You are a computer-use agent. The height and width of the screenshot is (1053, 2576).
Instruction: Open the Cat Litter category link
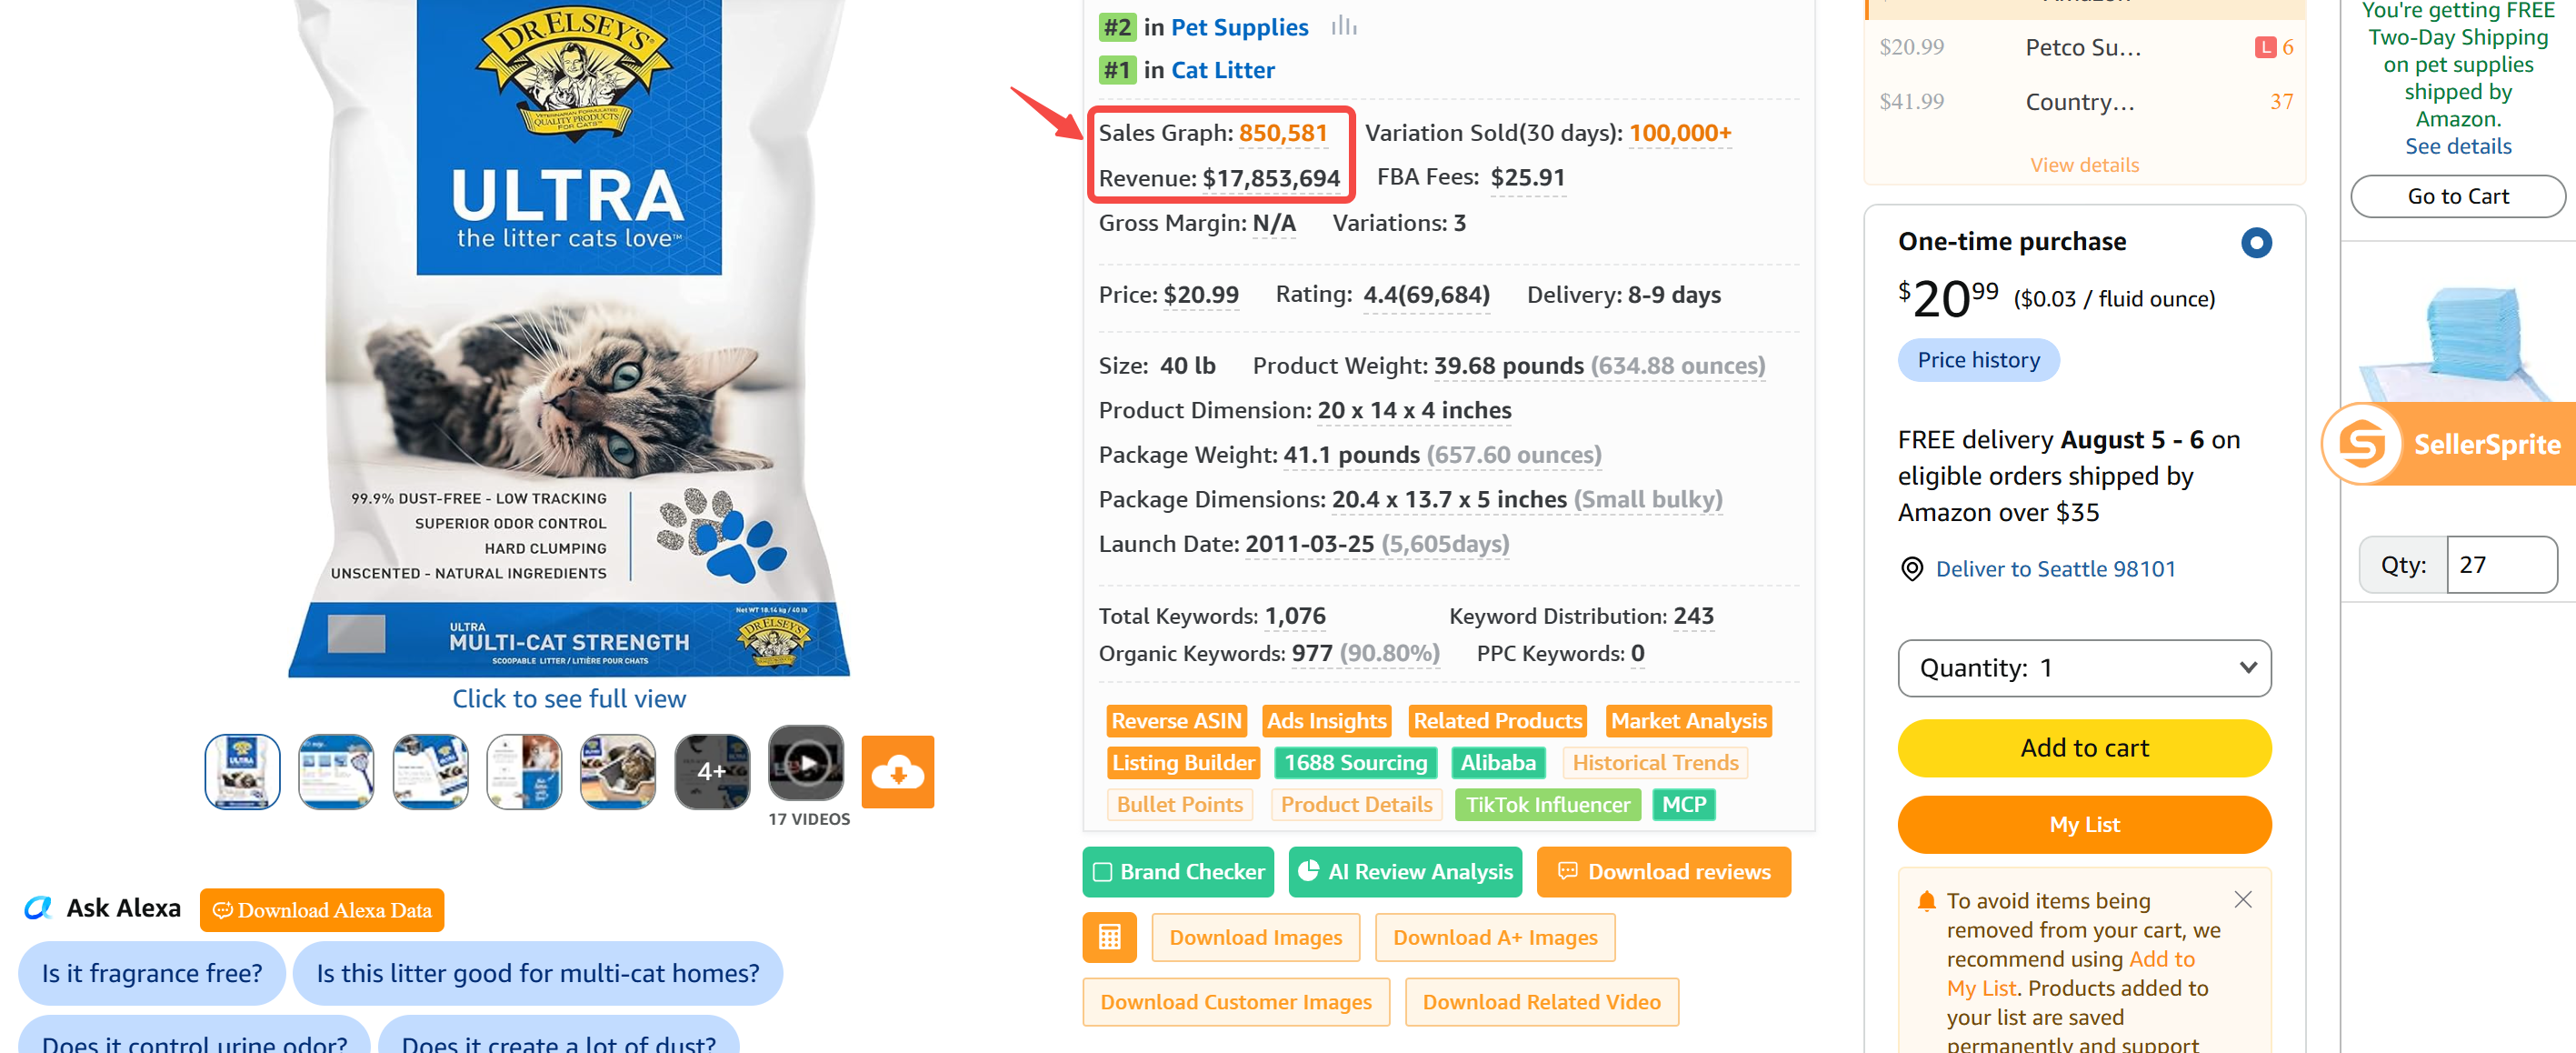pos(1222,70)
